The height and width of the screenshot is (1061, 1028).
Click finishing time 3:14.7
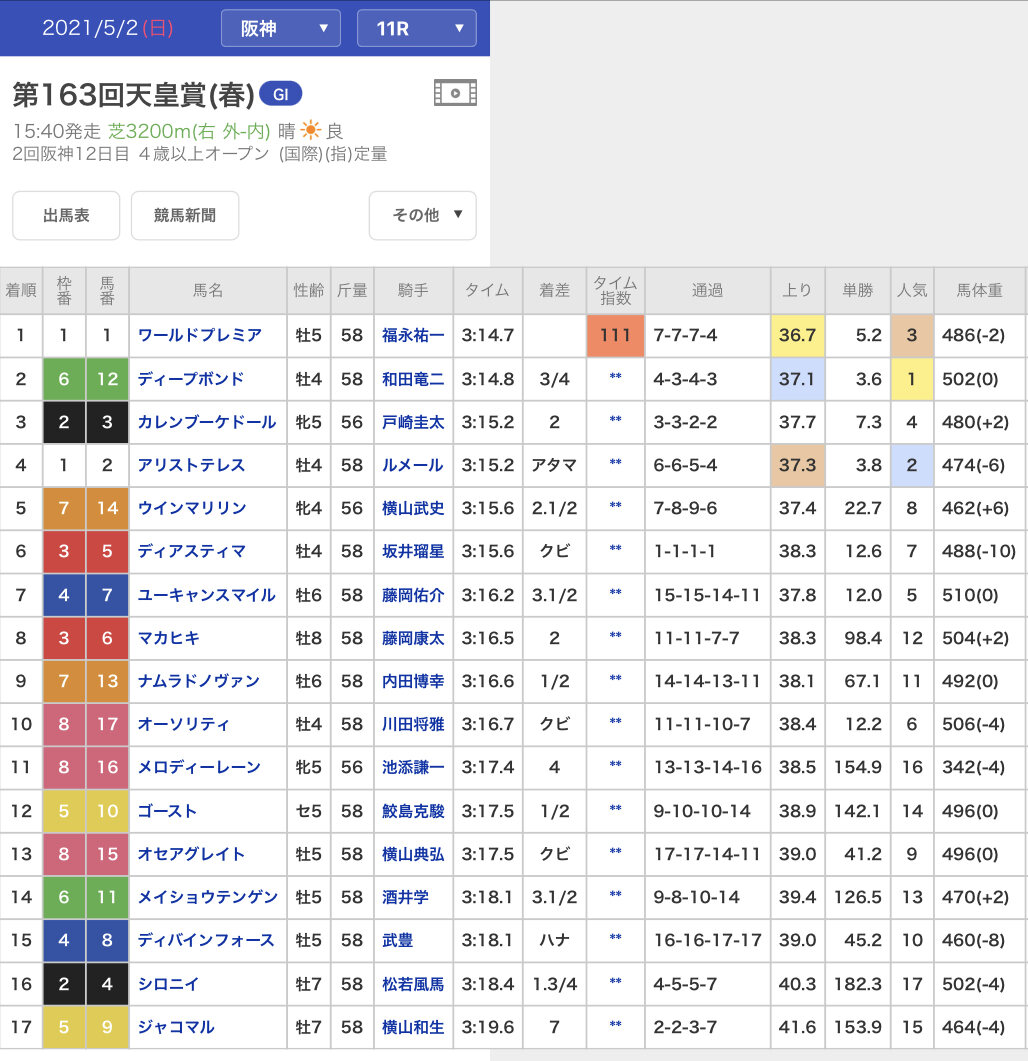(487, 335)
